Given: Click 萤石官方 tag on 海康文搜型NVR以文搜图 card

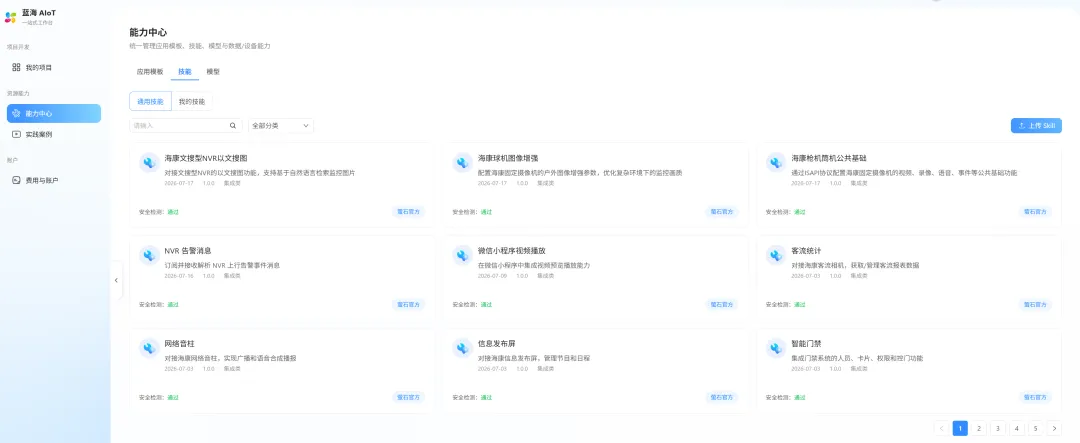Looking at the screenshot, I should pyautogui.click(x=408, y=212).
